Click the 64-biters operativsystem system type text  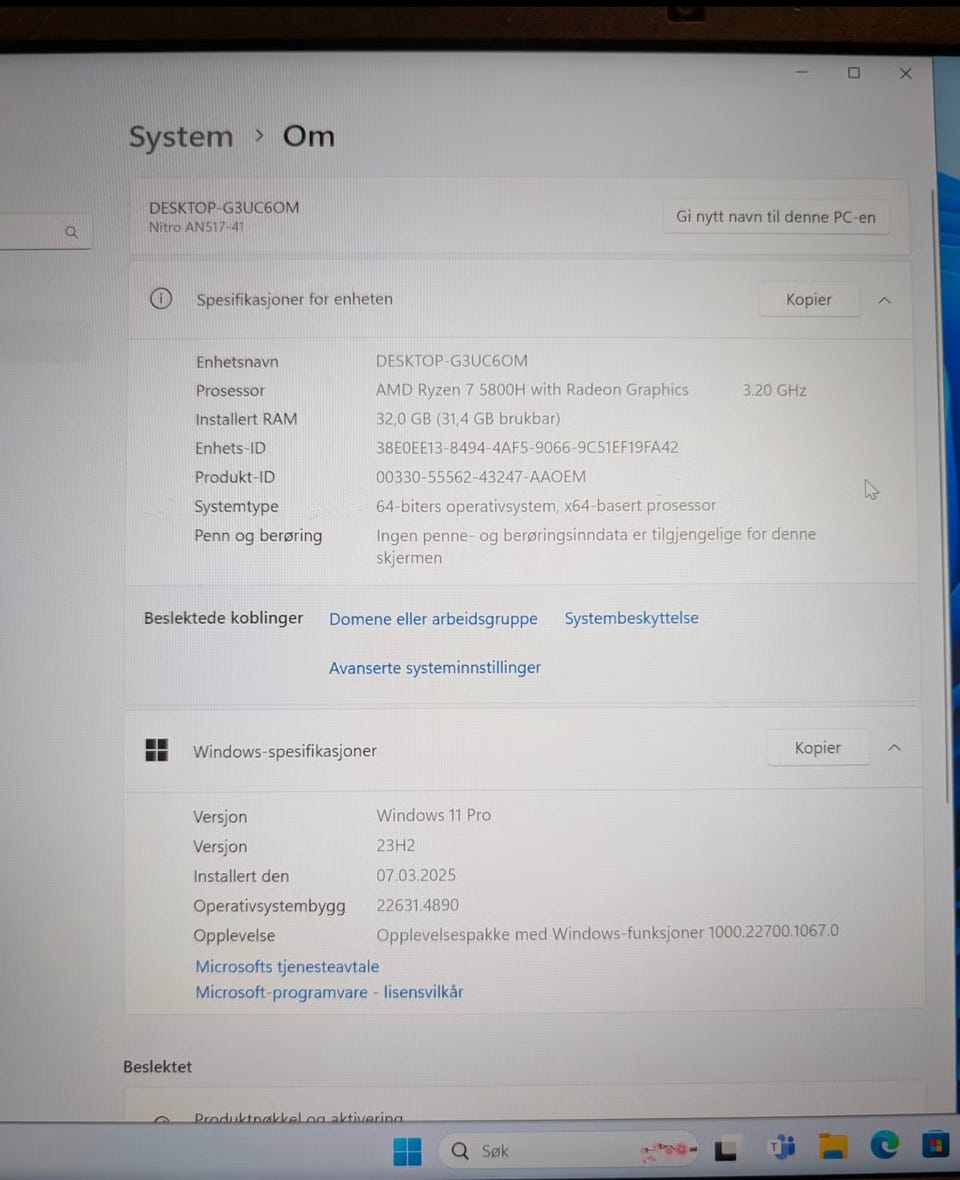click(546, 505)
